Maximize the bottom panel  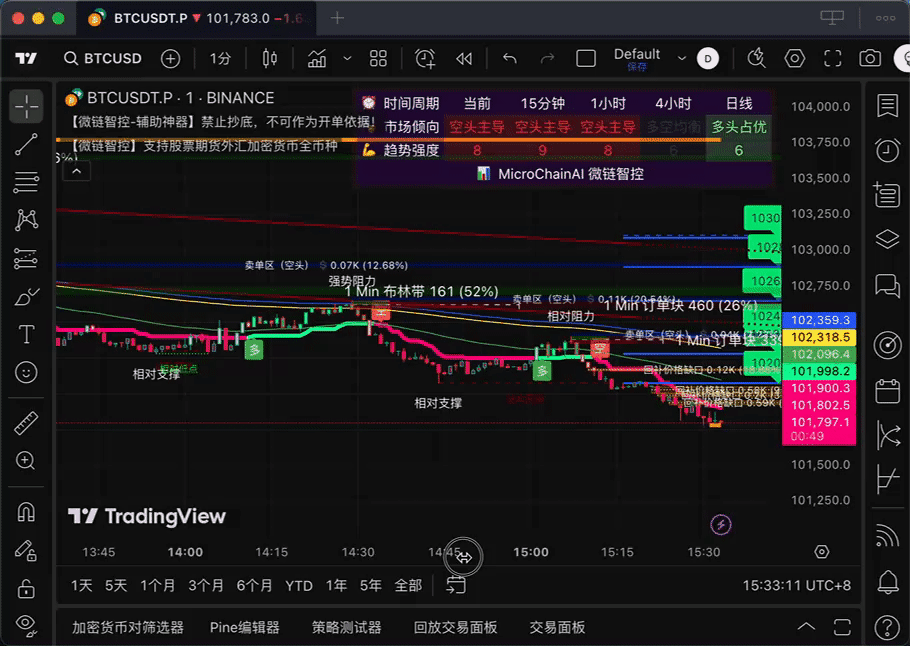[x=842, y=627]
